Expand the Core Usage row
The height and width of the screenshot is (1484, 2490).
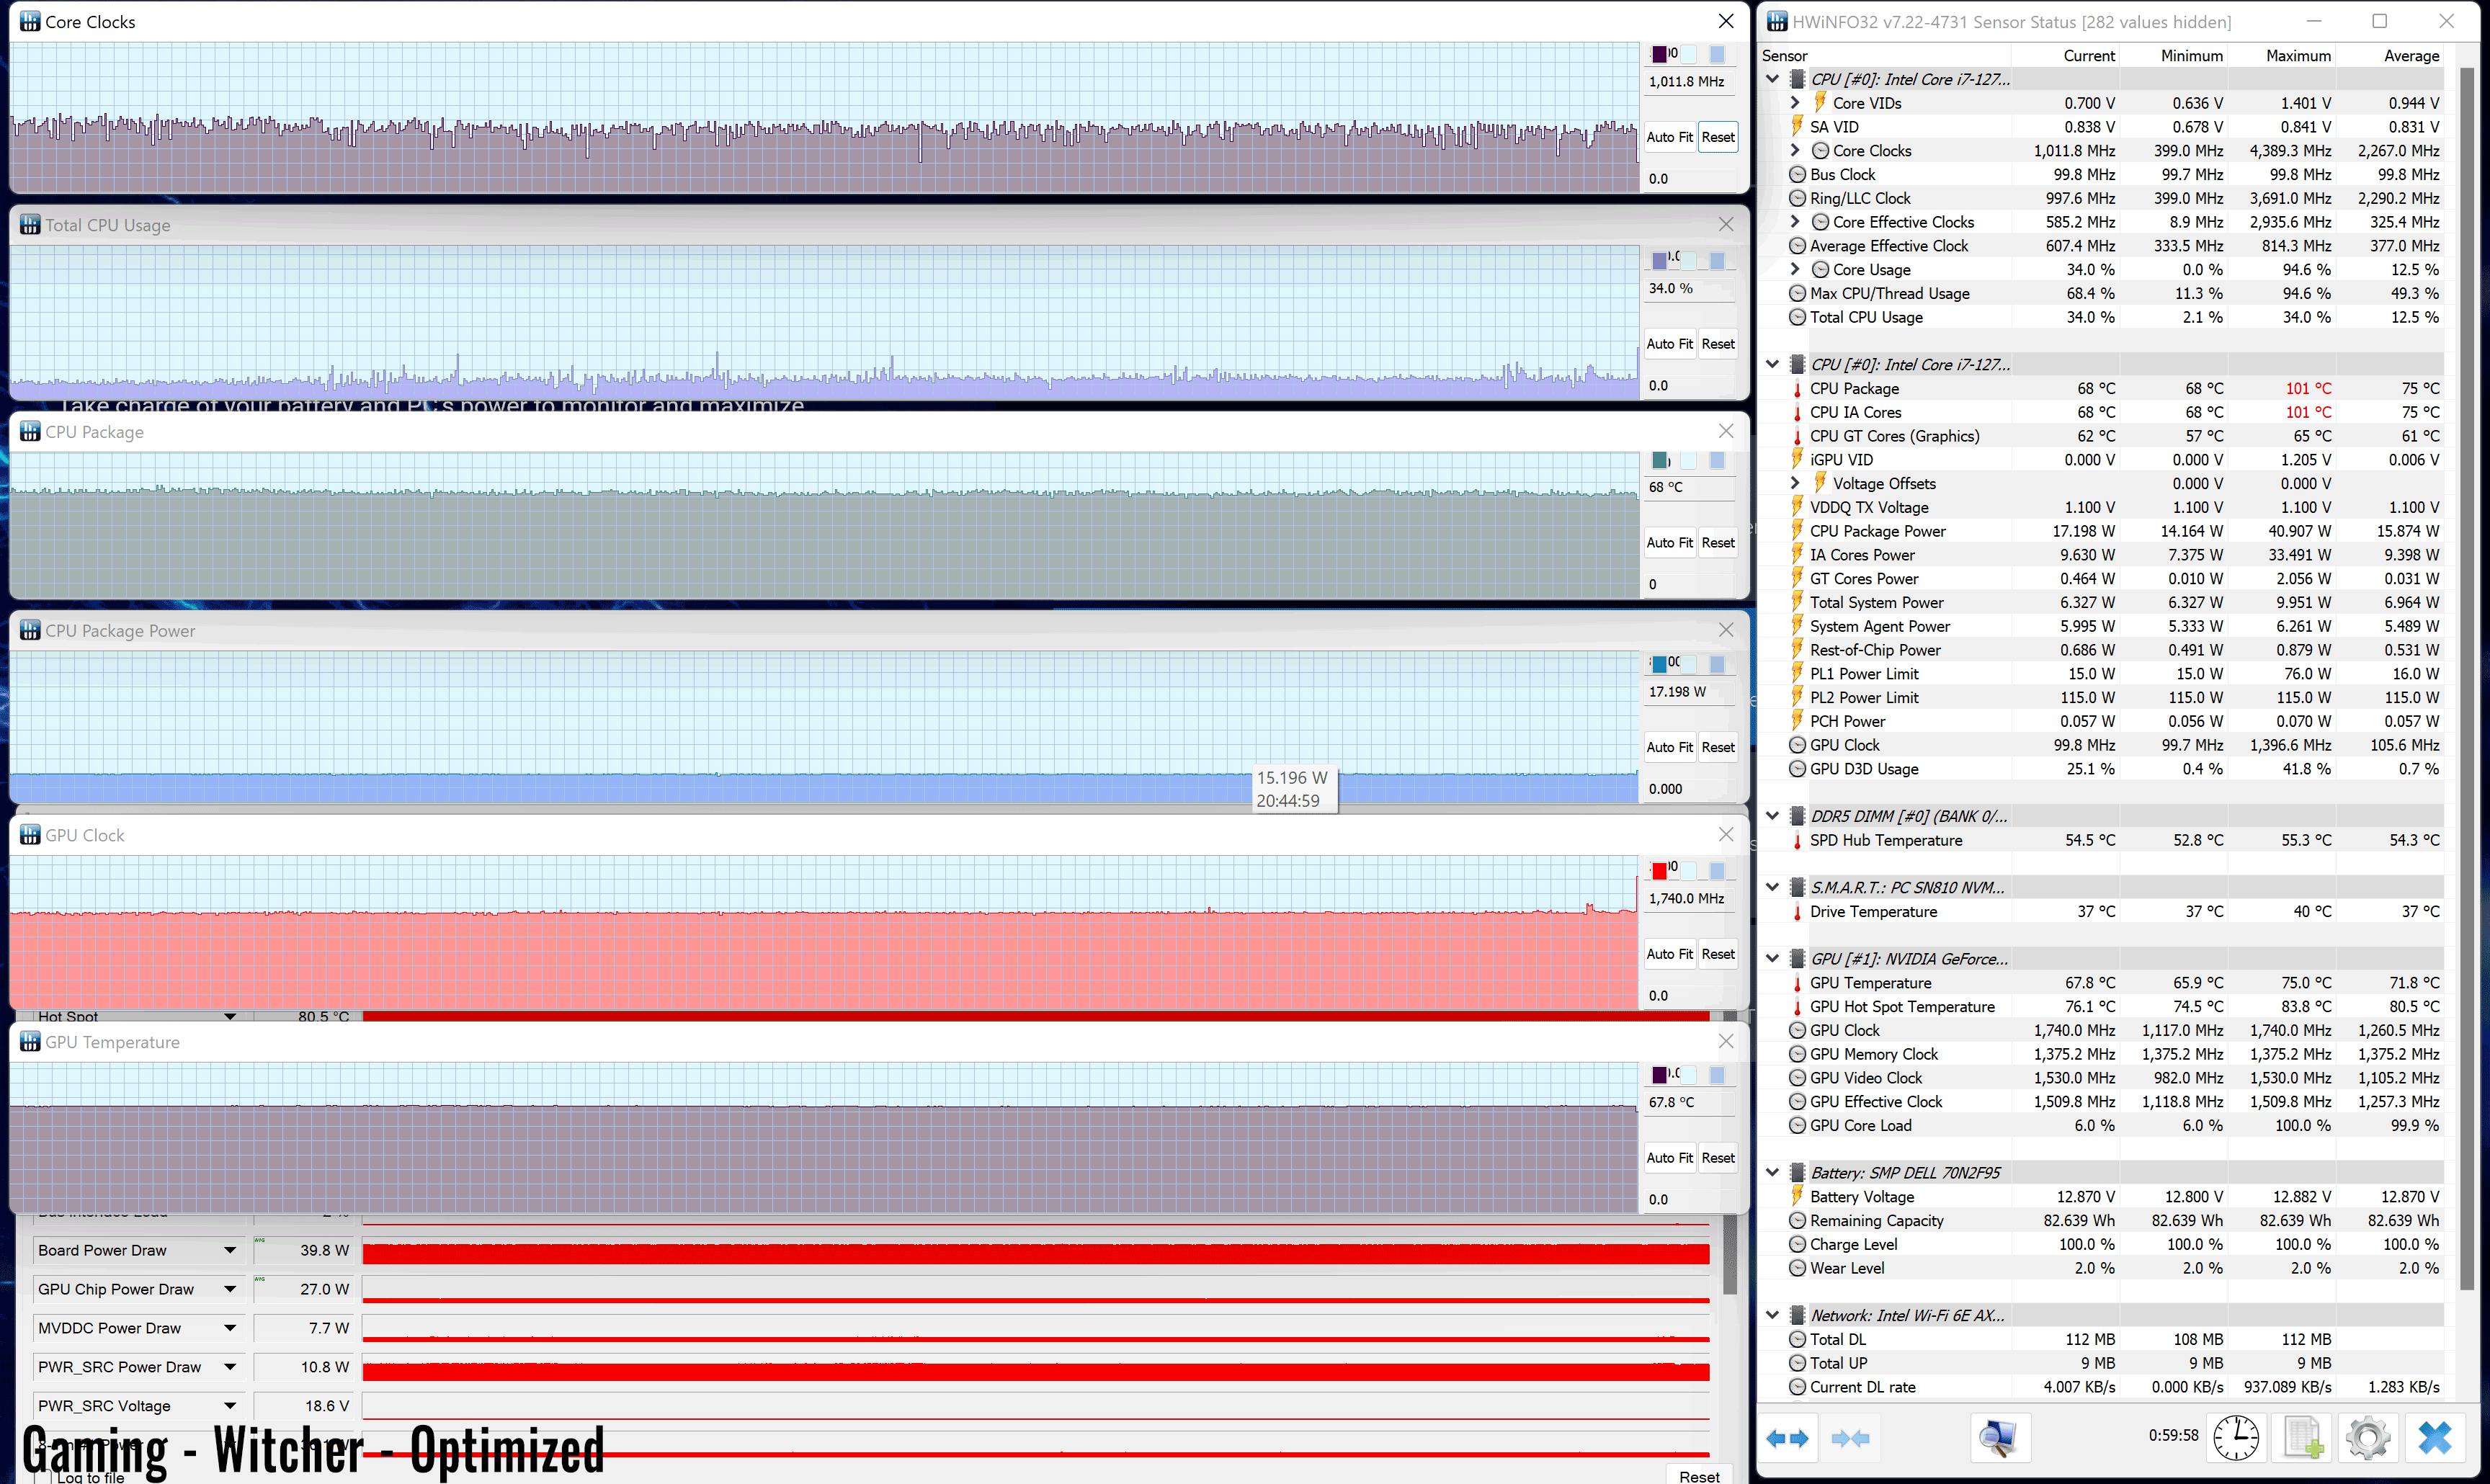tap(1795, 269)
